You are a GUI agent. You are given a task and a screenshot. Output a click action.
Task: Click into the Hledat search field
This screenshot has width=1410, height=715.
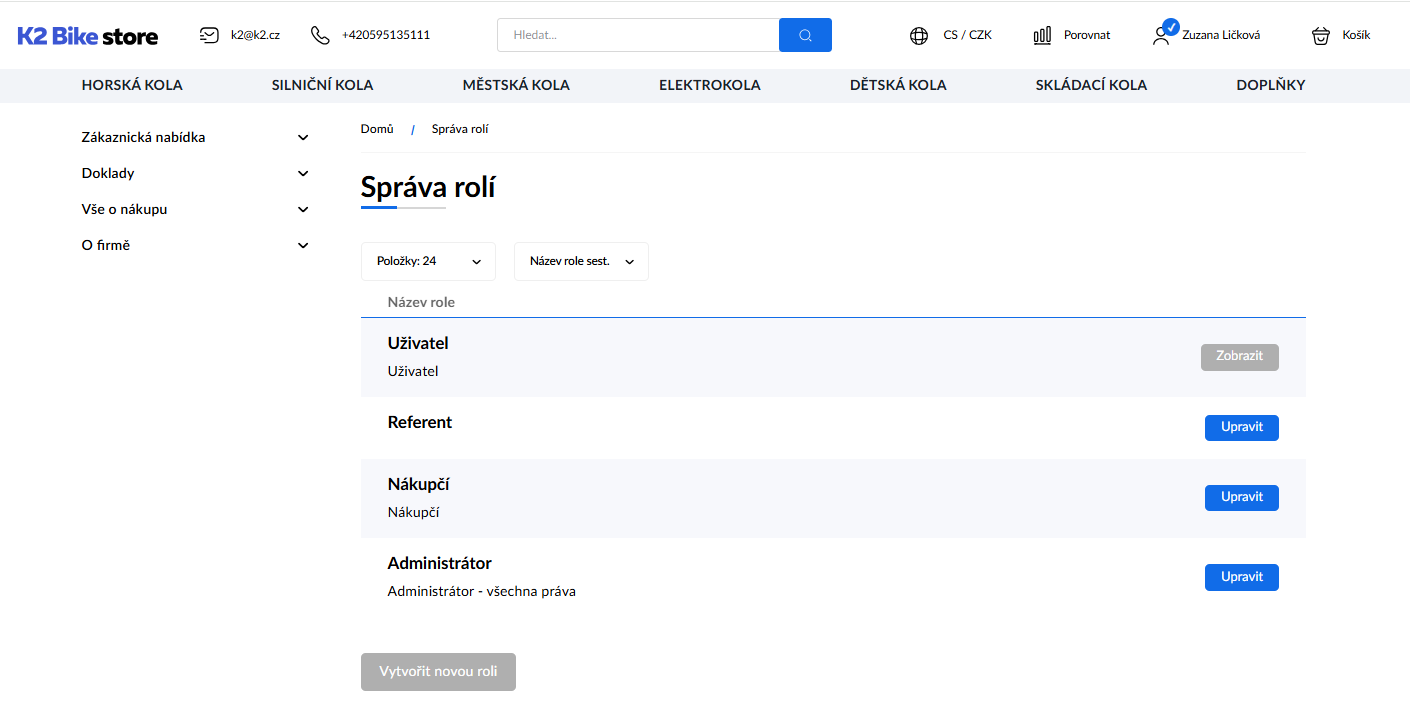[638, 35]
